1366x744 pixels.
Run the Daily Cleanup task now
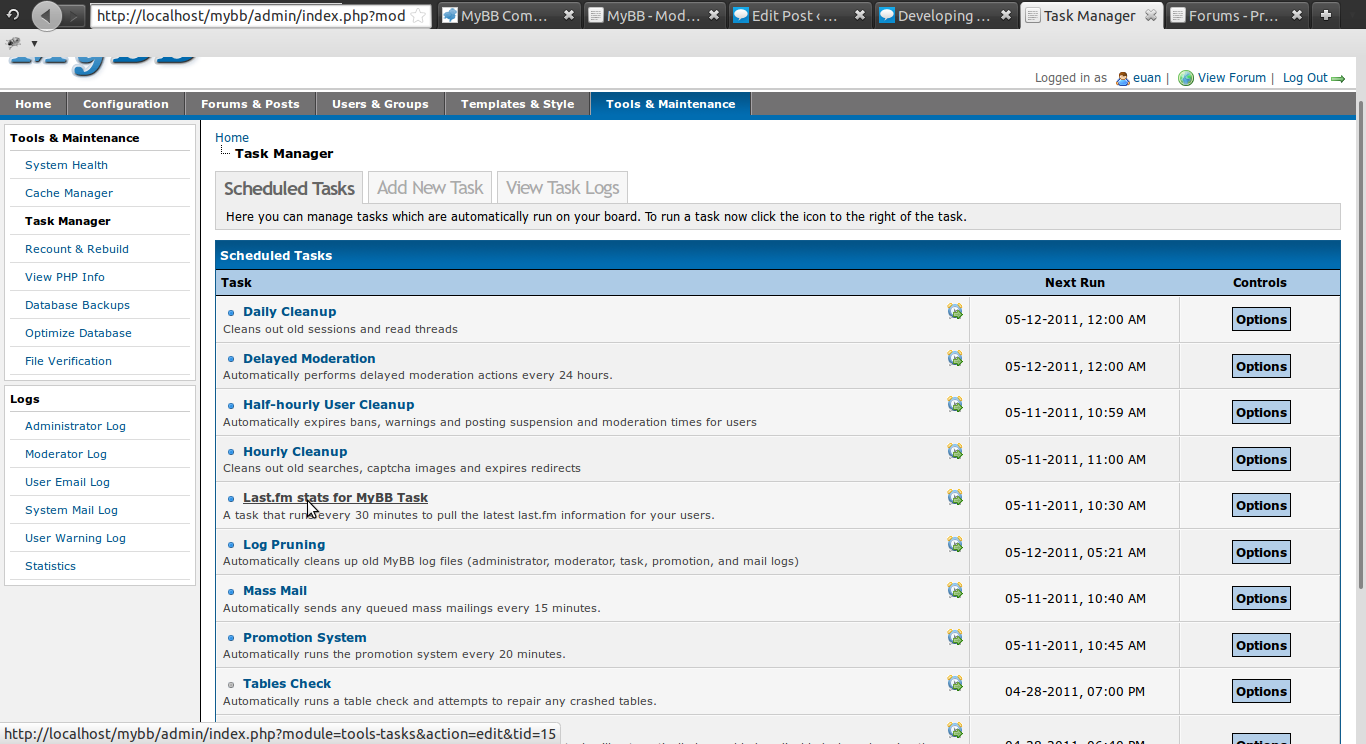click(x=955, y=312)
